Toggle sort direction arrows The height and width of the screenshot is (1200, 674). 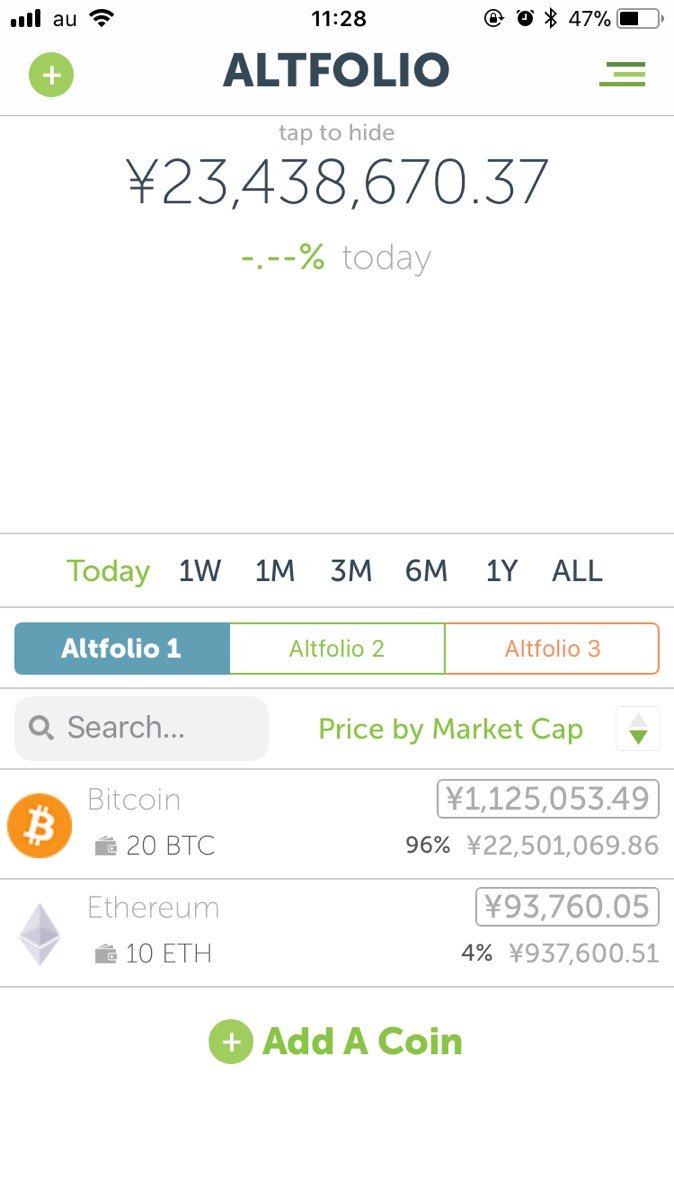coord(638,728)
